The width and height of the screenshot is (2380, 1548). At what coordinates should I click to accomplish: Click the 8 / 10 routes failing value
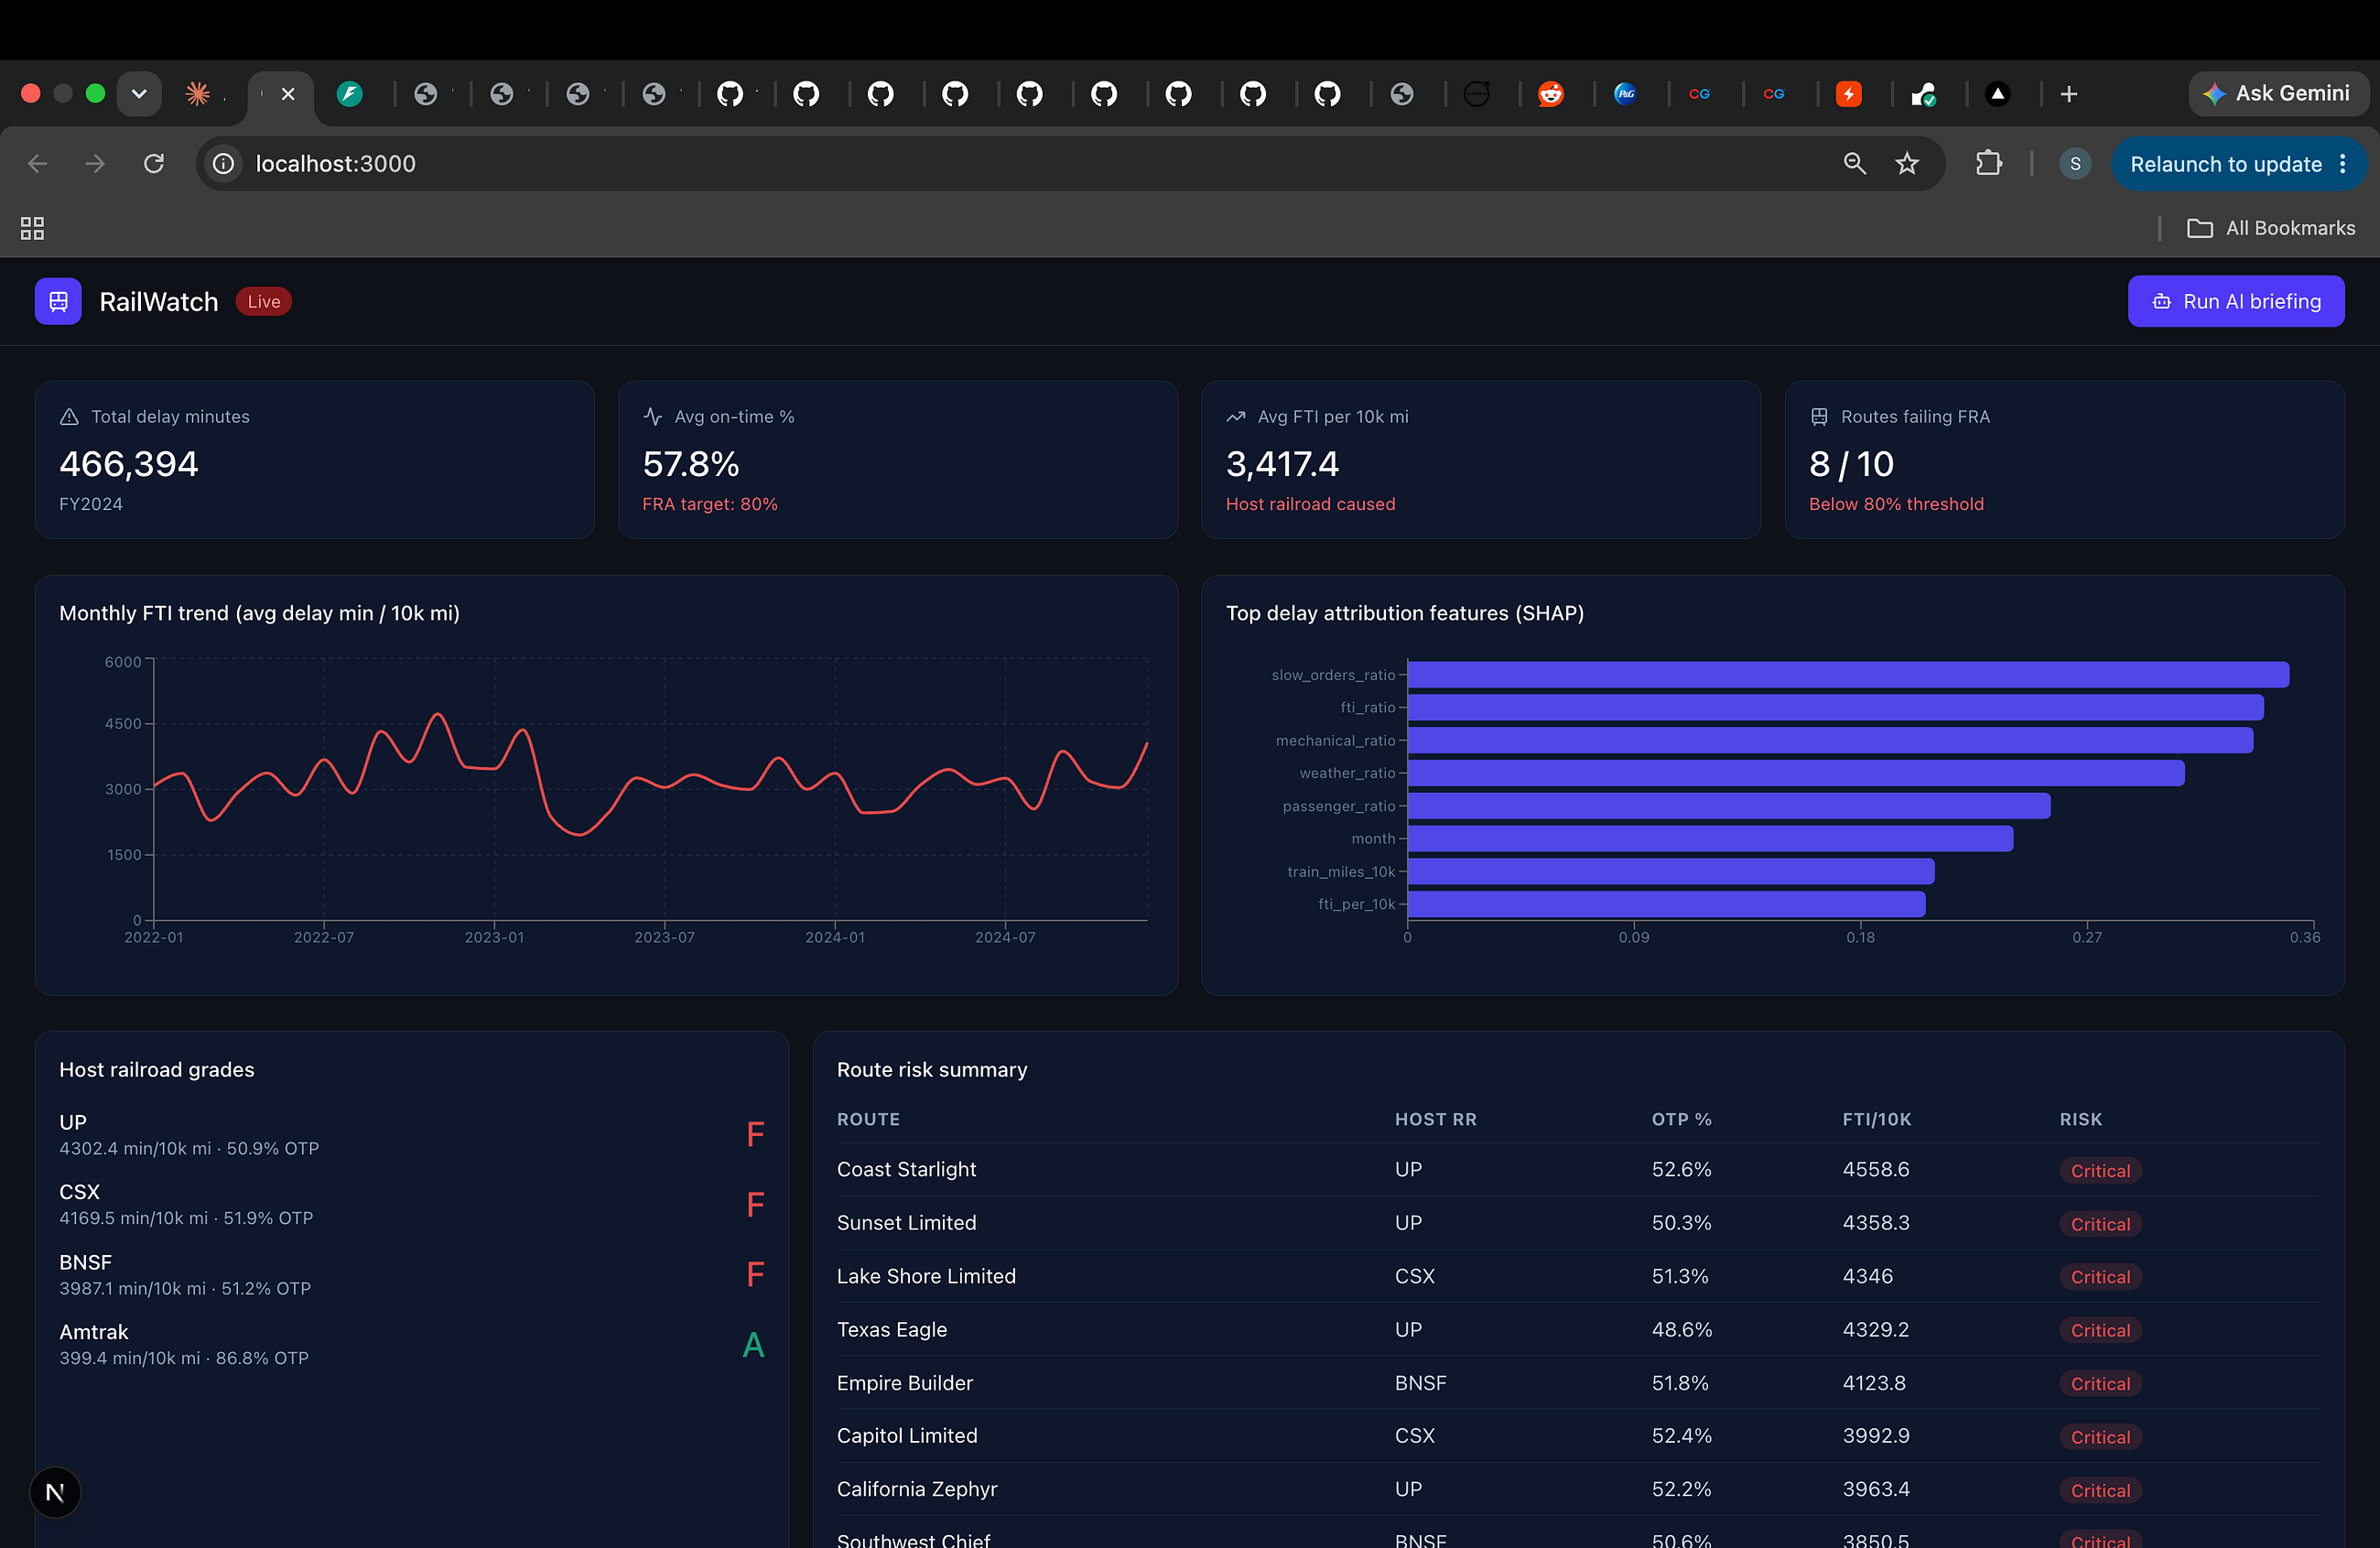1851,464
